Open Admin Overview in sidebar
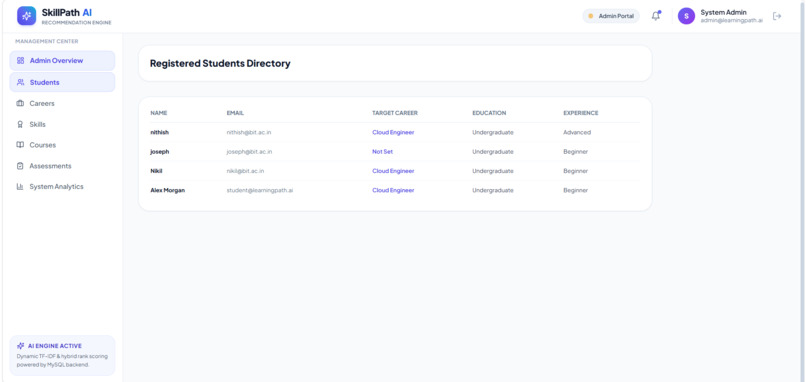 point(62,61)
